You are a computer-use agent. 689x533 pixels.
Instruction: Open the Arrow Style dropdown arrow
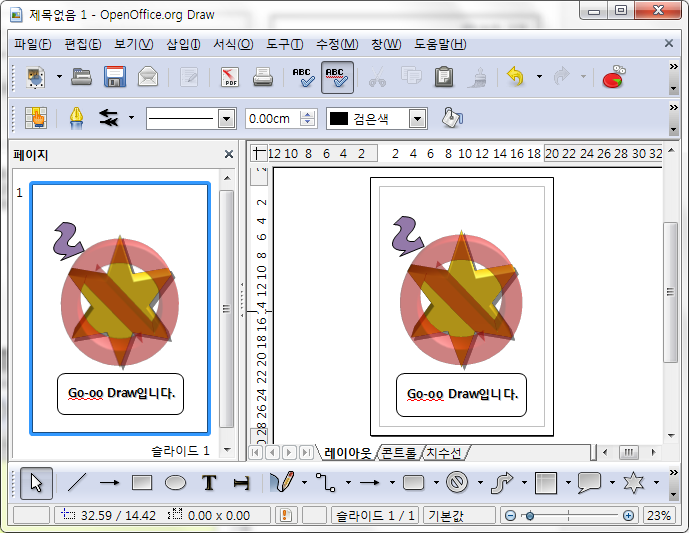click(131, 118)
